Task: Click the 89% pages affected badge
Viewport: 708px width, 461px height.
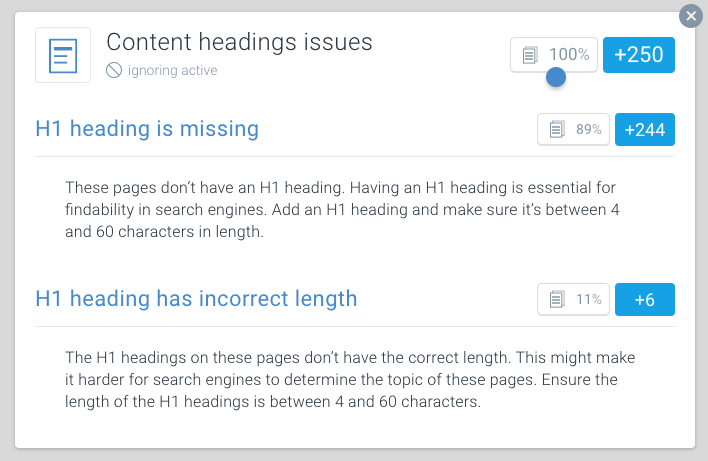Action: click(573, 130)
